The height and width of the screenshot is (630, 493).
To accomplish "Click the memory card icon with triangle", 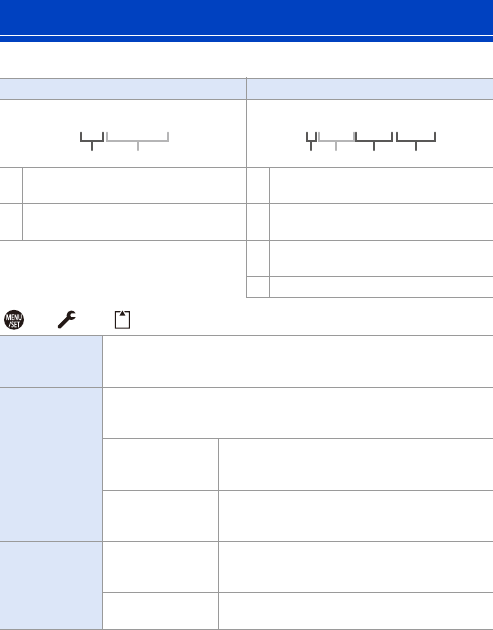I will tap(122, 320).
